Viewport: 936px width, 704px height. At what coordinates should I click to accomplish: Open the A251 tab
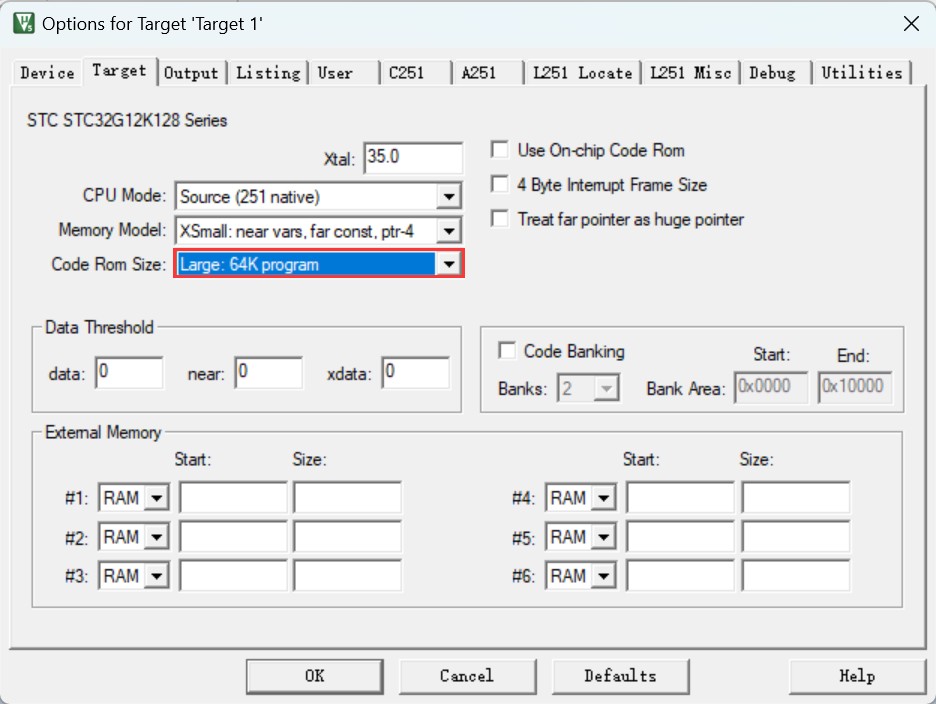[x=487, y=73]
